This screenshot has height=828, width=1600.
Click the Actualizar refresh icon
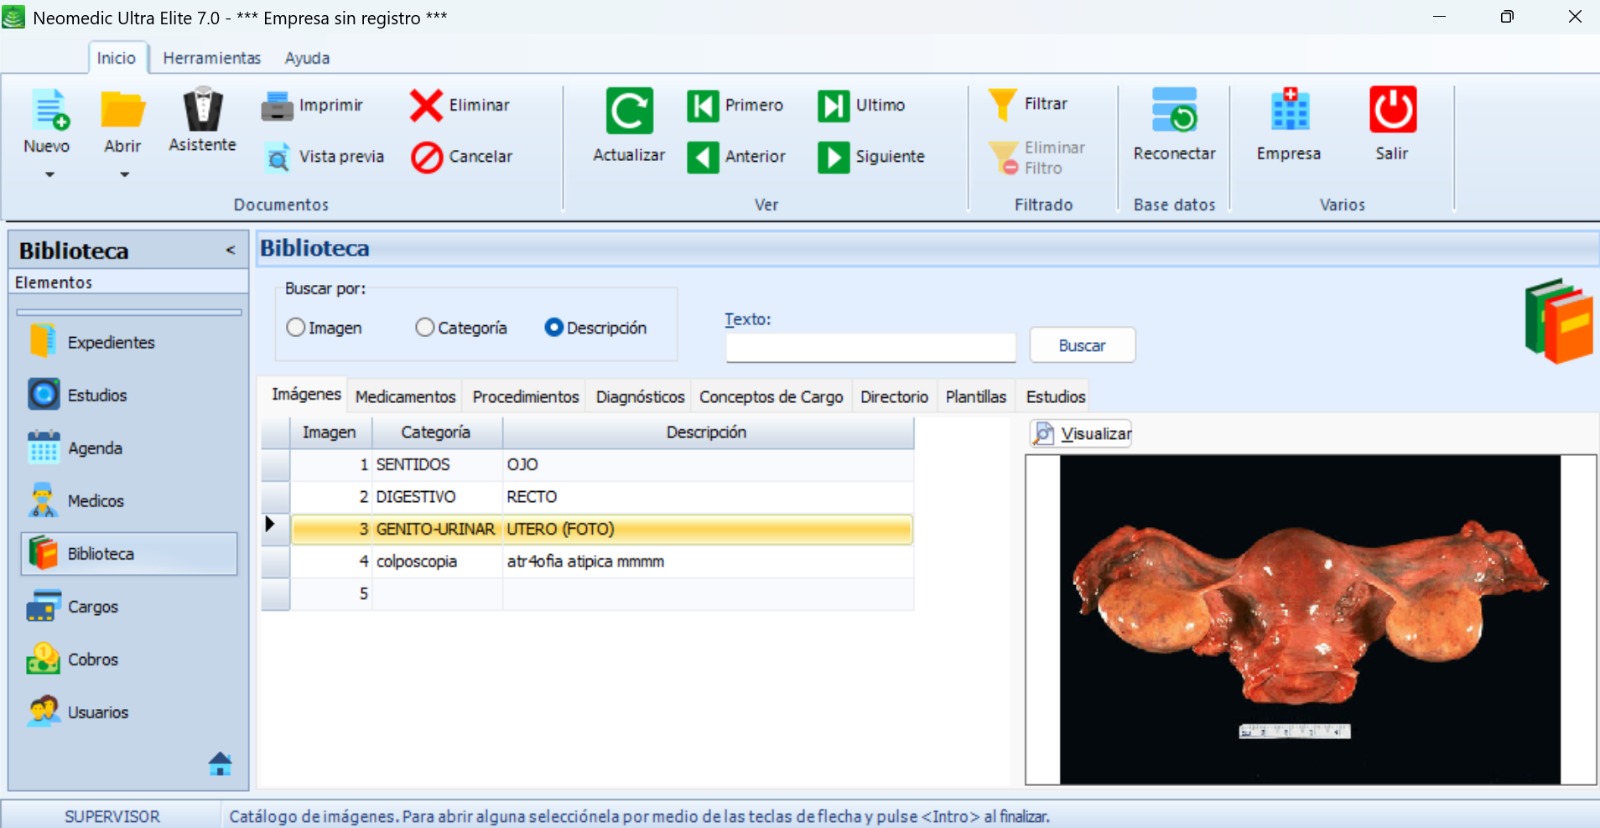tap(629, 111)
